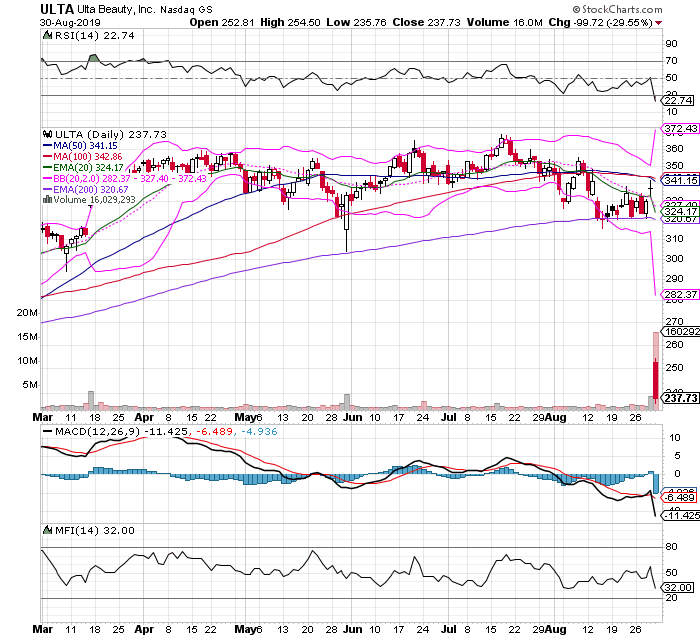Click the 260 price axis label
This screenshot has width=700, height=639.
coord(674,345)
